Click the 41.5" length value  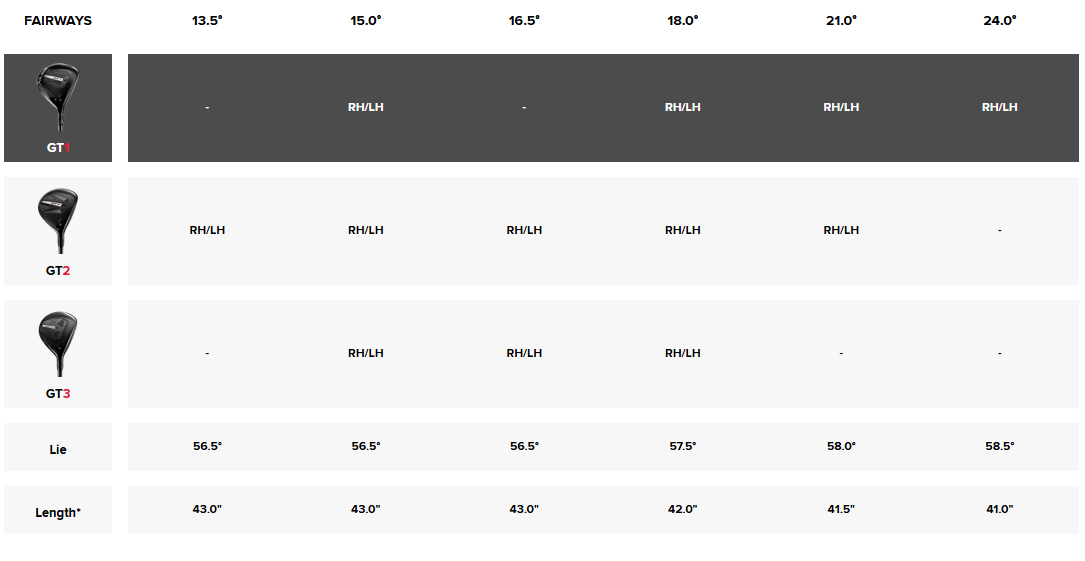[x=841, y=509]
